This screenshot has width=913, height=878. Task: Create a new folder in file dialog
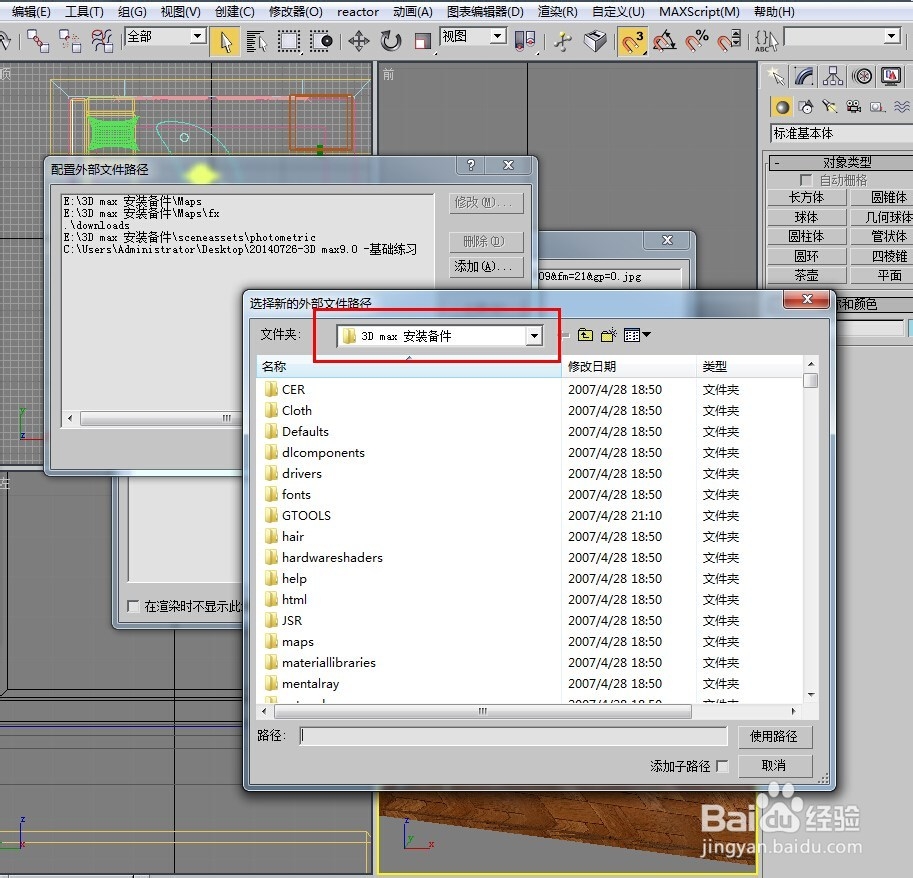pyautogui.click(x=608, y=335)
